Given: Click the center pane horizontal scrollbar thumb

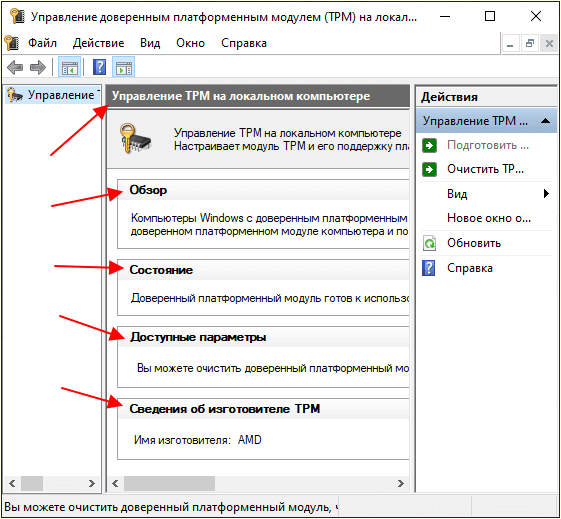Looking at the screenshot, I should tap(169, 484).
